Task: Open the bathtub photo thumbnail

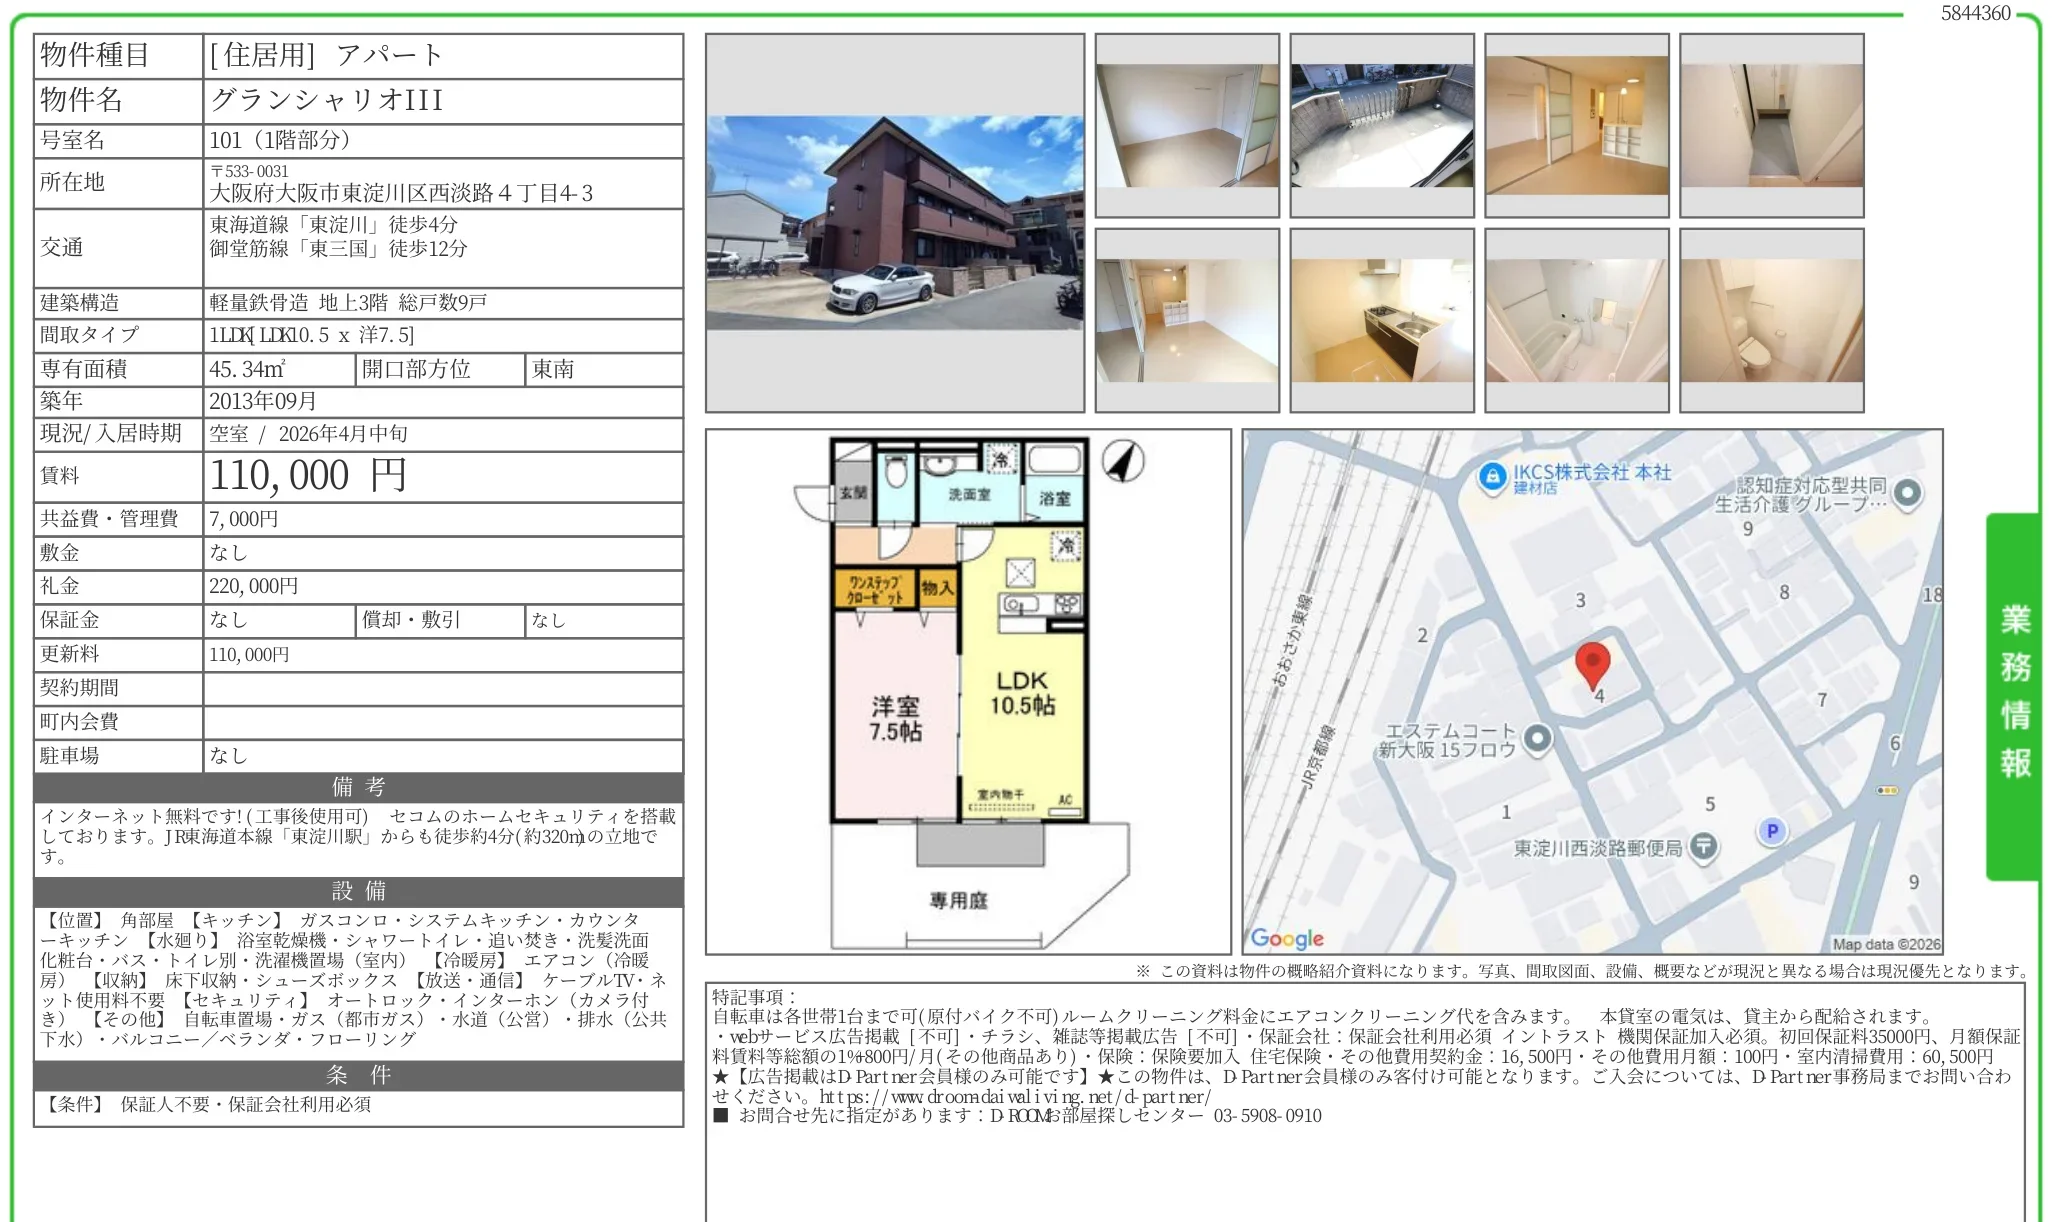Action: 1576,321
